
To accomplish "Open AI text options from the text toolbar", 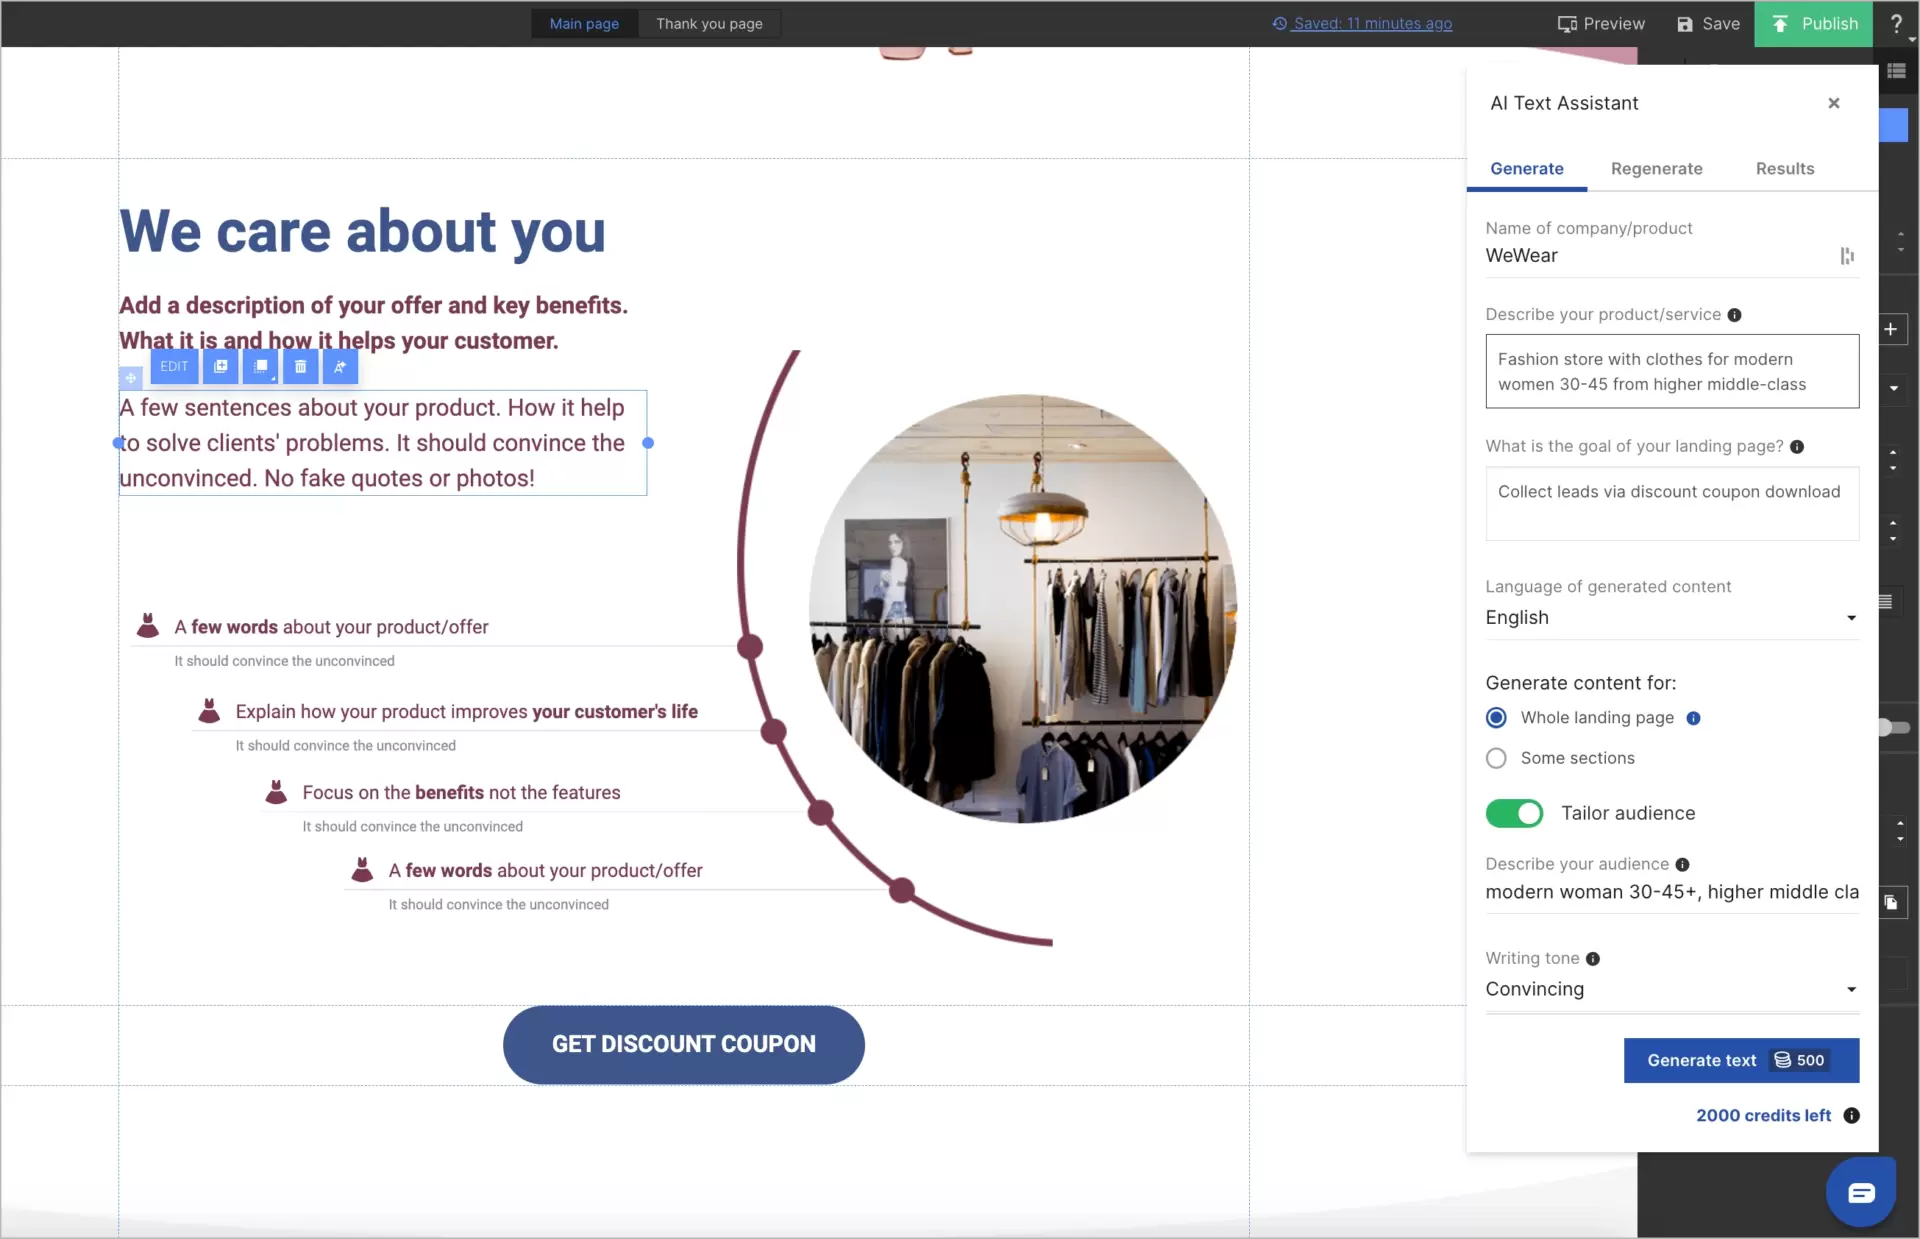I will click(x=340, y=366).
